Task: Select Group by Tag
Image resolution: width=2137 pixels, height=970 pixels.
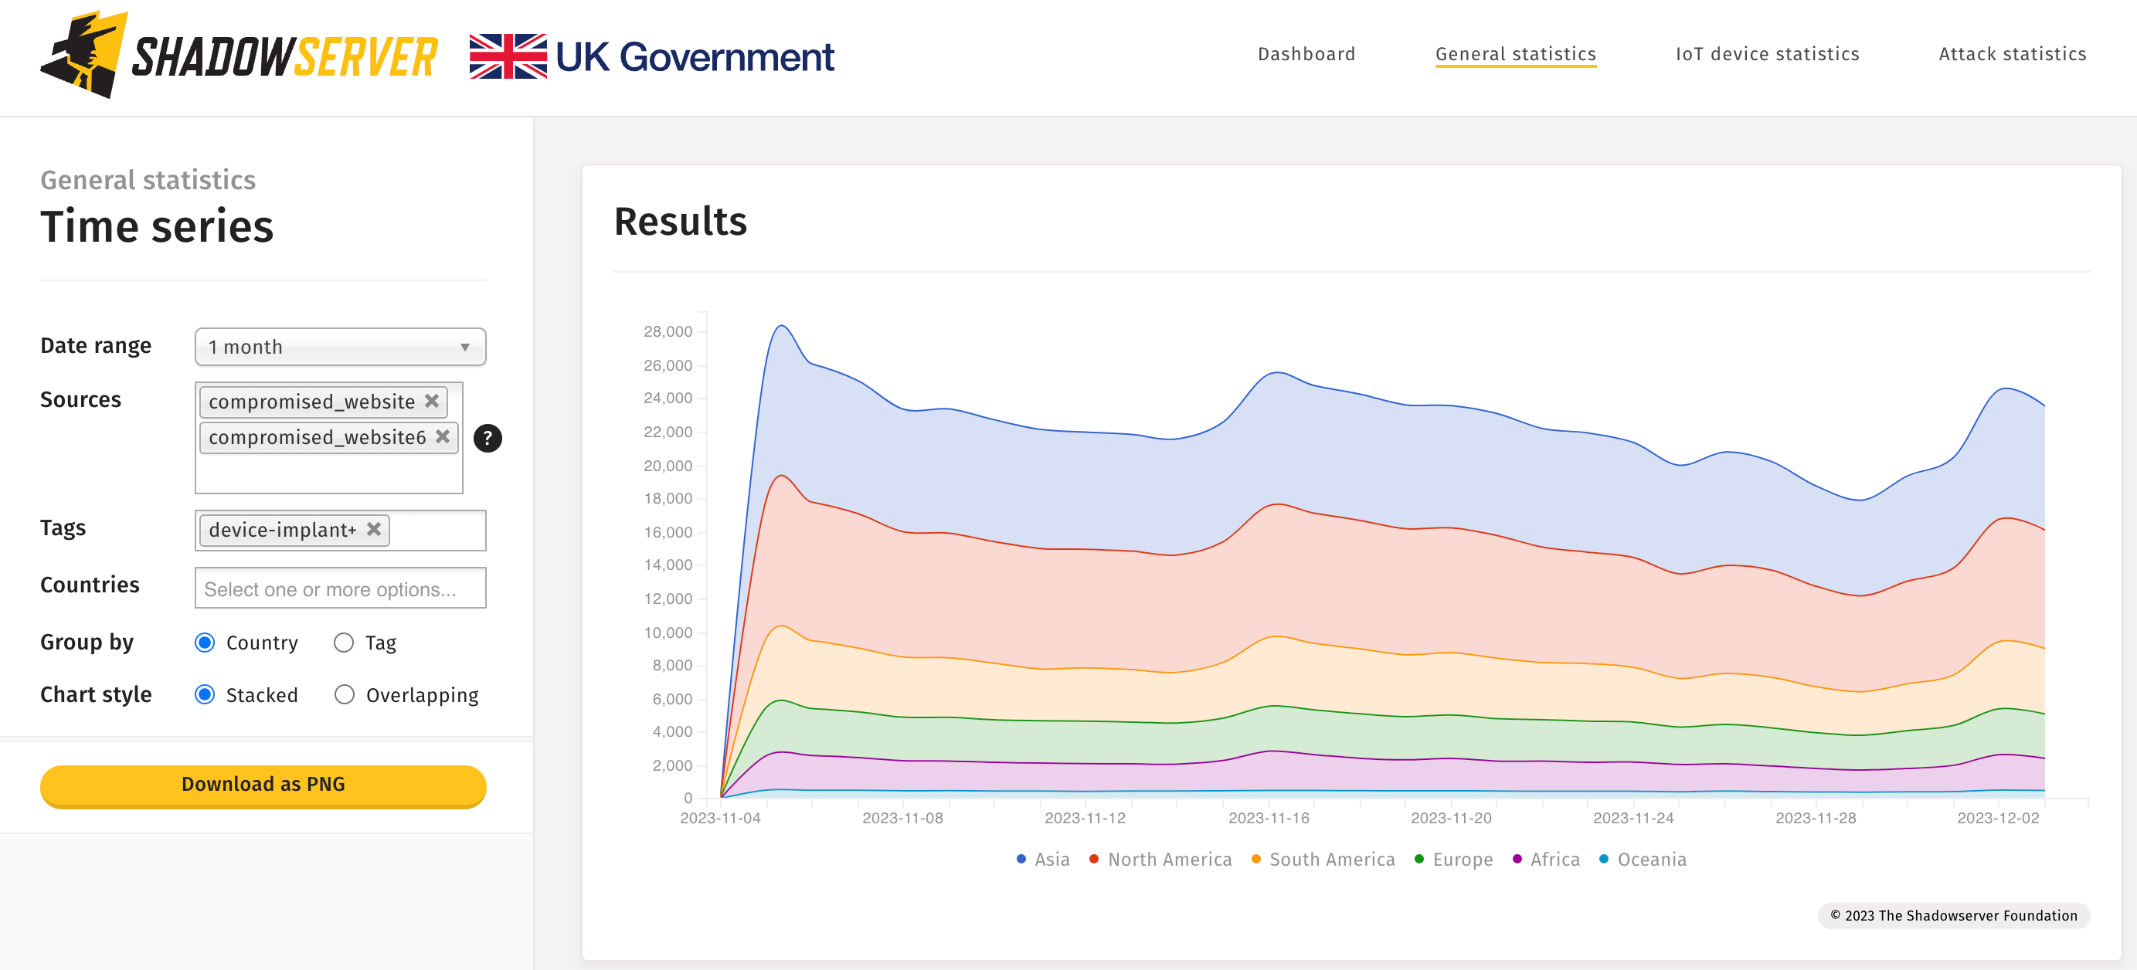Action: (344, 642)
